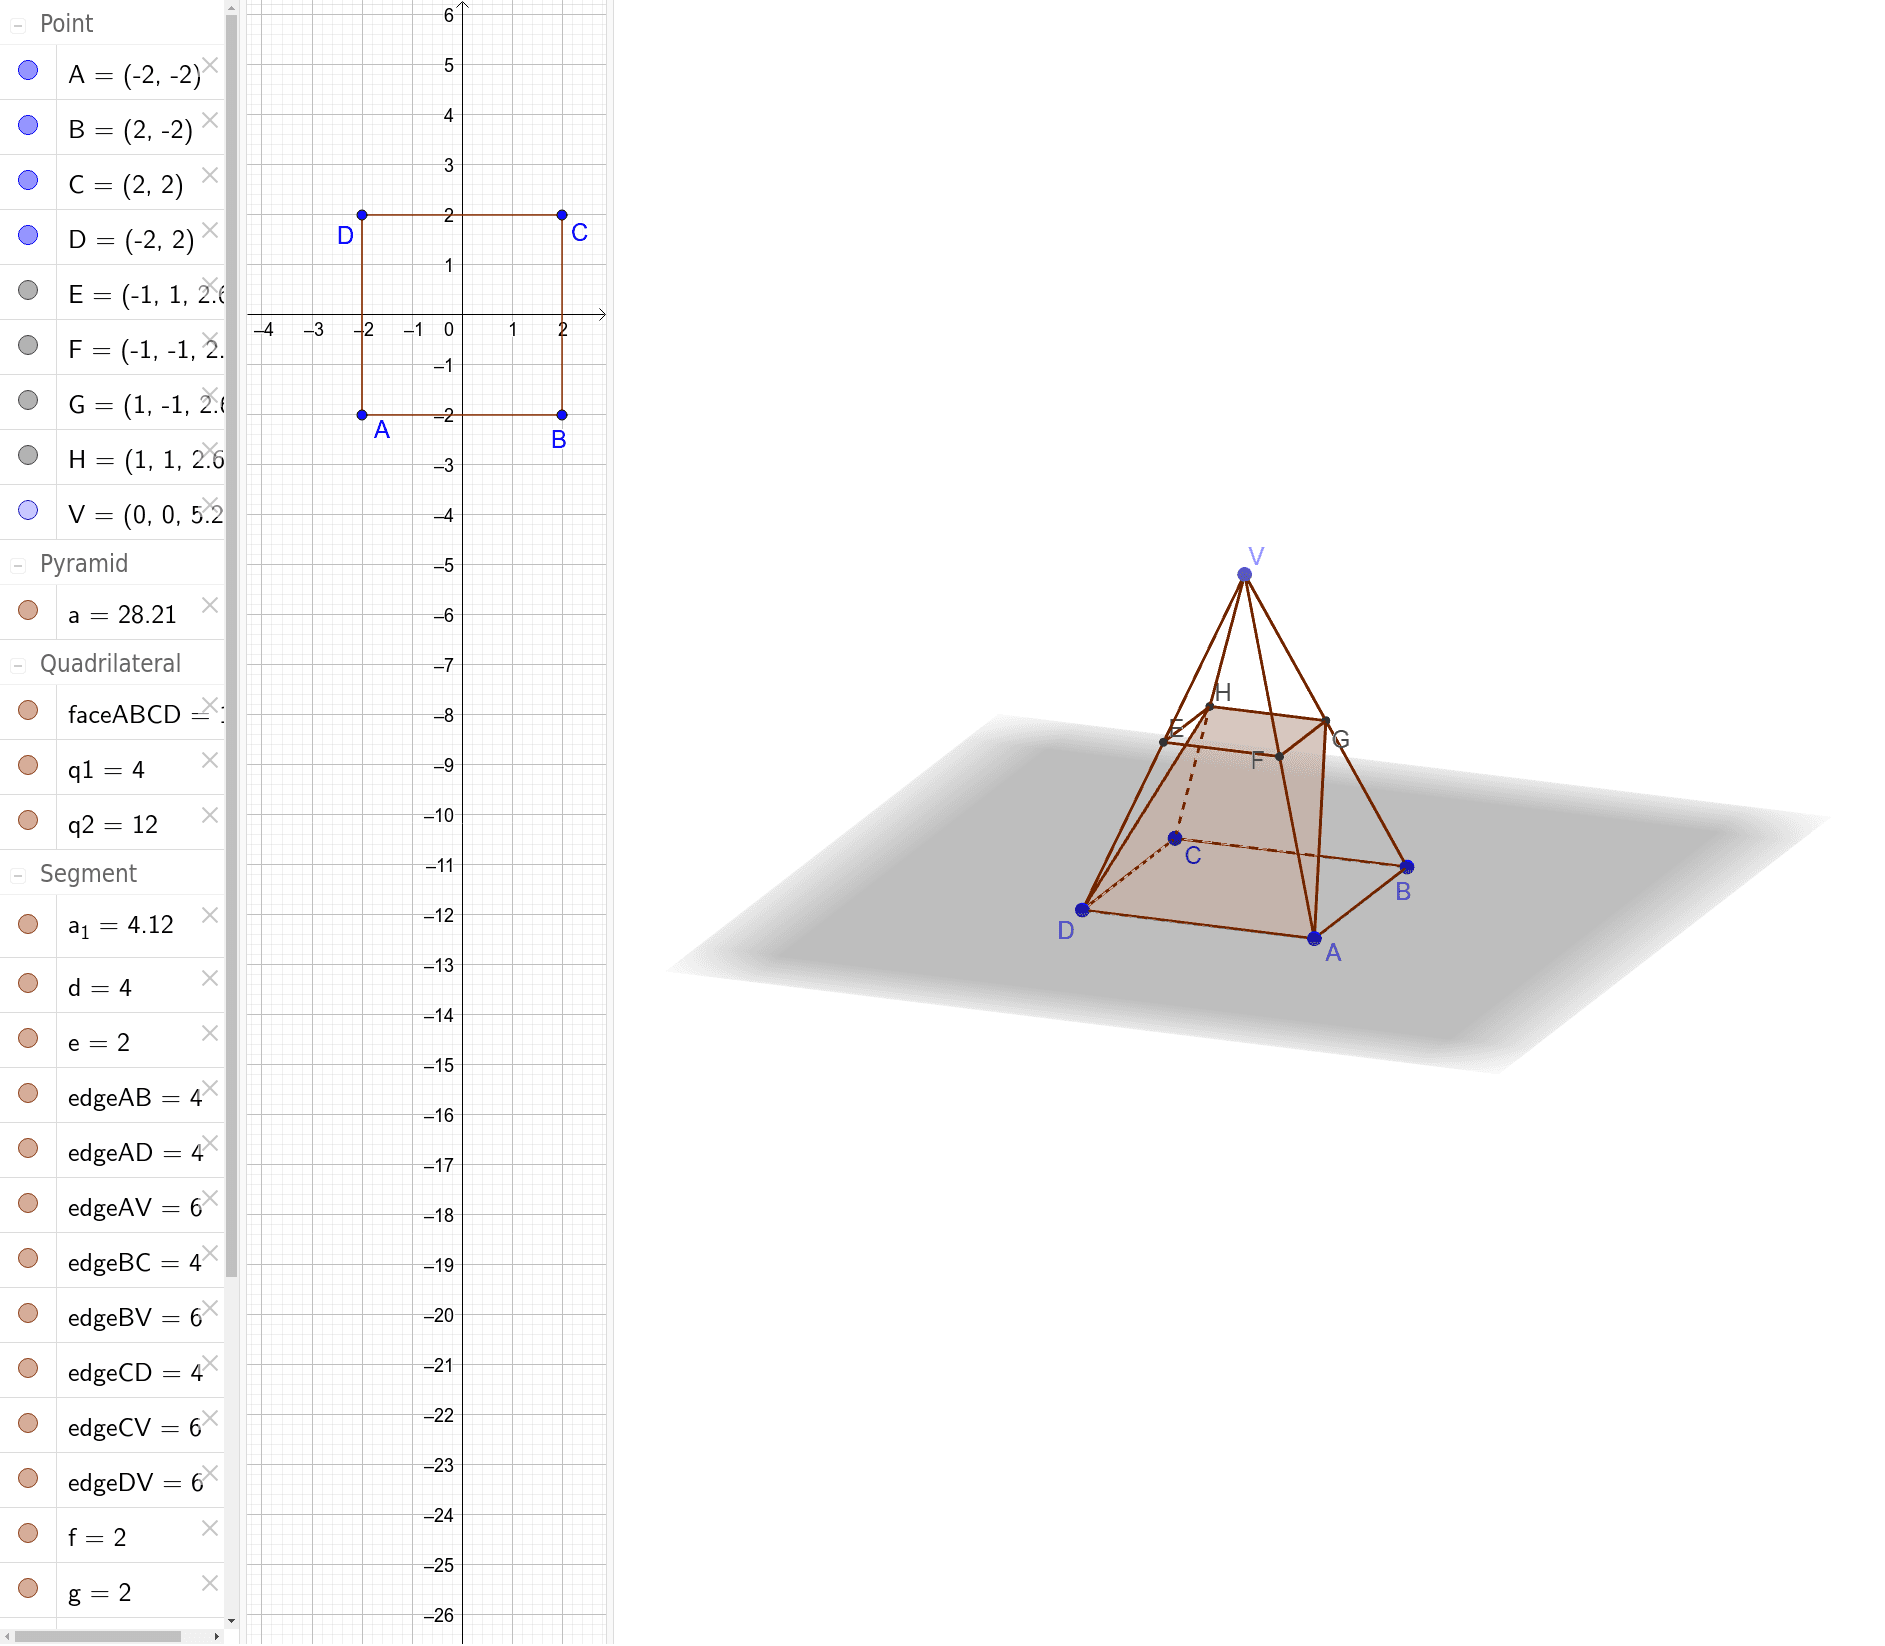Delete point H using its × icon
The width and height of the screenshot is (1885, 1646).
210,448
